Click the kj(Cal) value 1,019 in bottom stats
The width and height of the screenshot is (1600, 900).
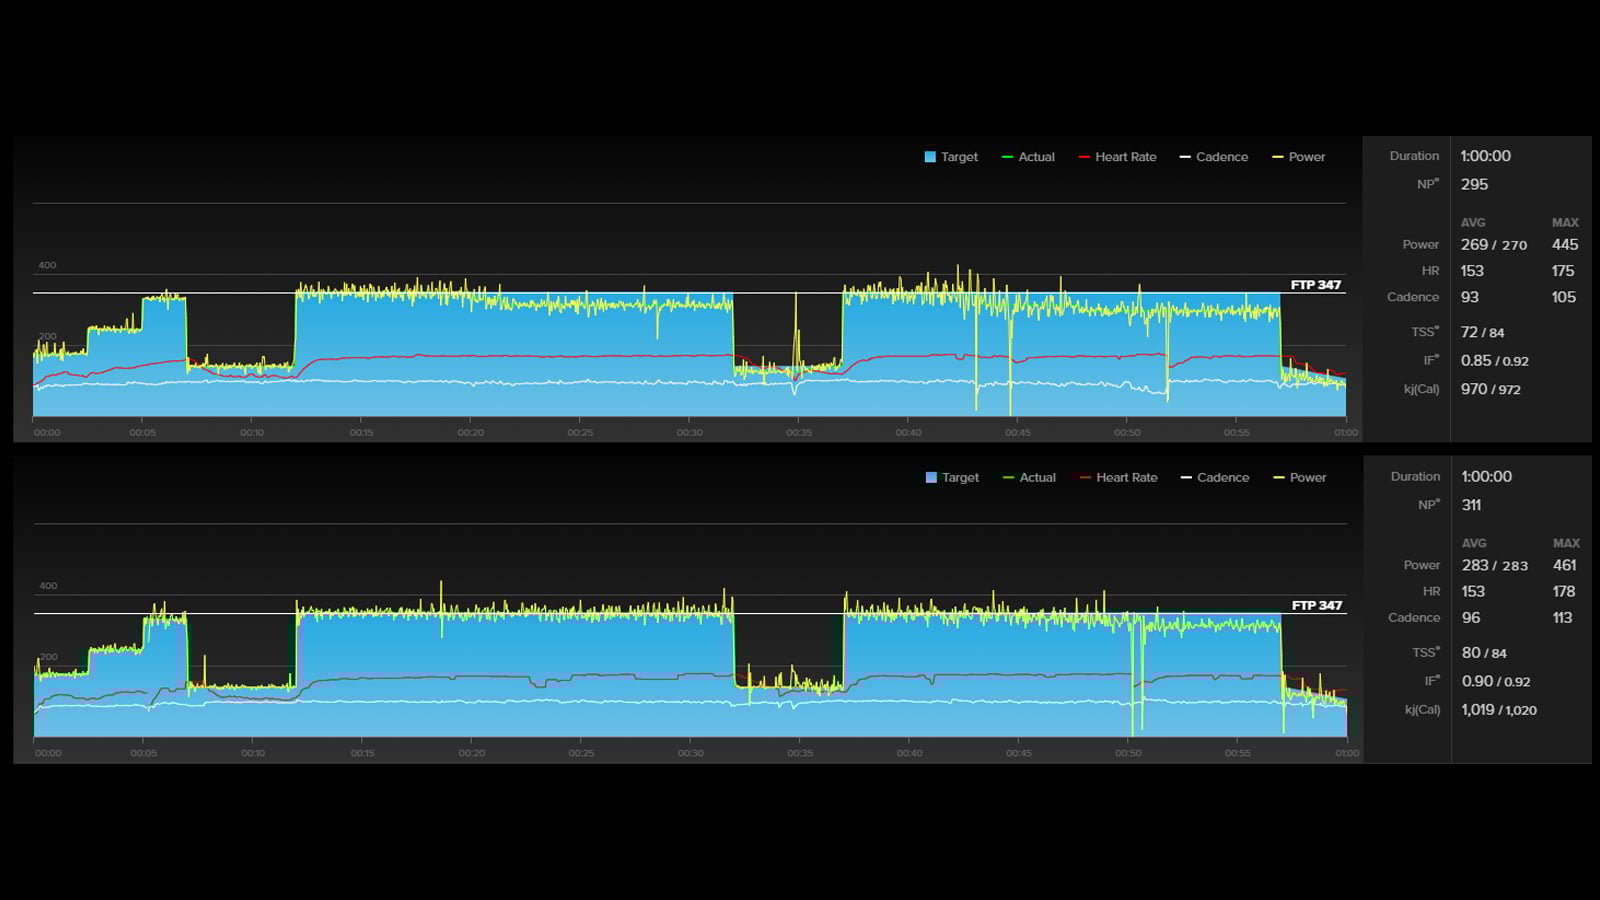pos(1478,710)
